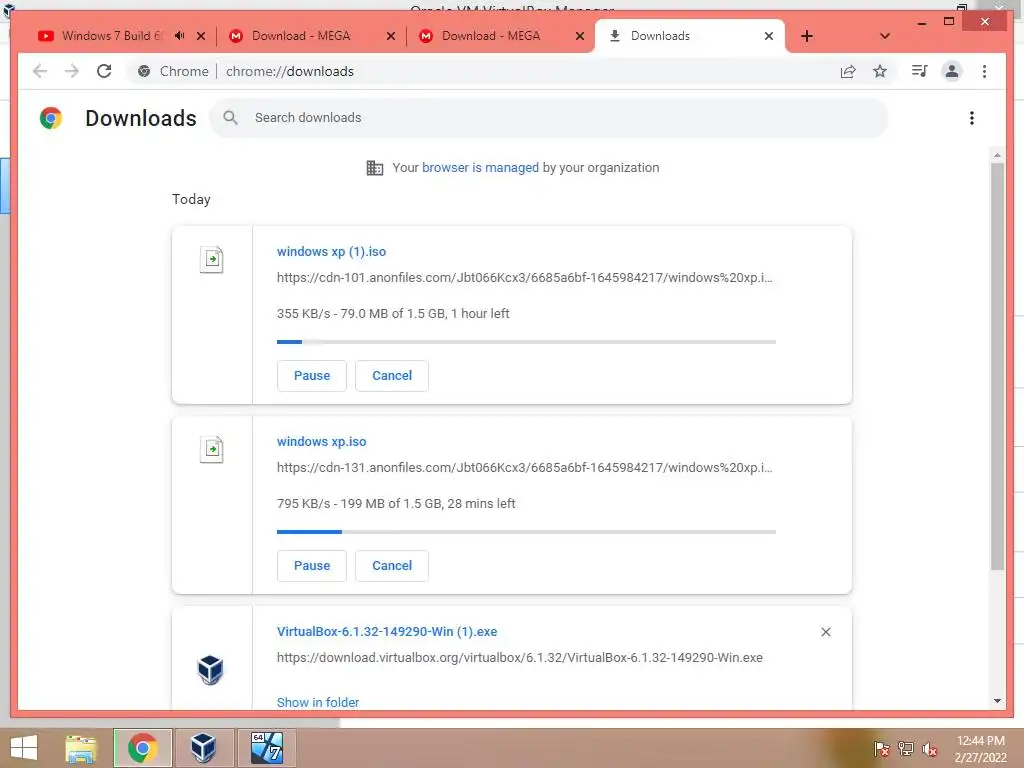Open File Explorer from the taskbar
This screenshot has width=1024, height=768.
[x=81, y=748]
